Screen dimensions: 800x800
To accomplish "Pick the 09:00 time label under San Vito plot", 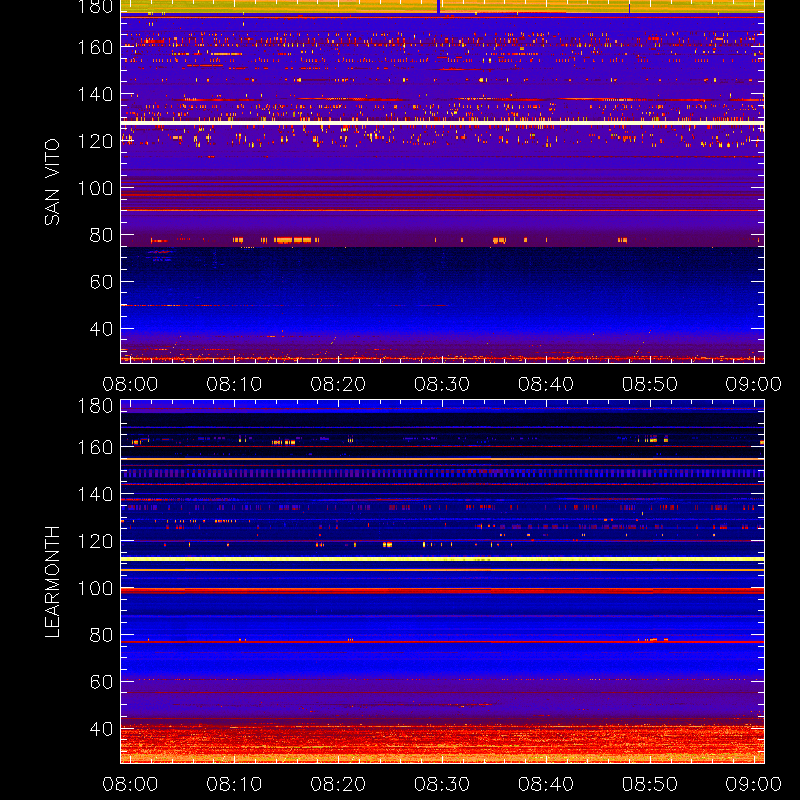I will point(754,384).
